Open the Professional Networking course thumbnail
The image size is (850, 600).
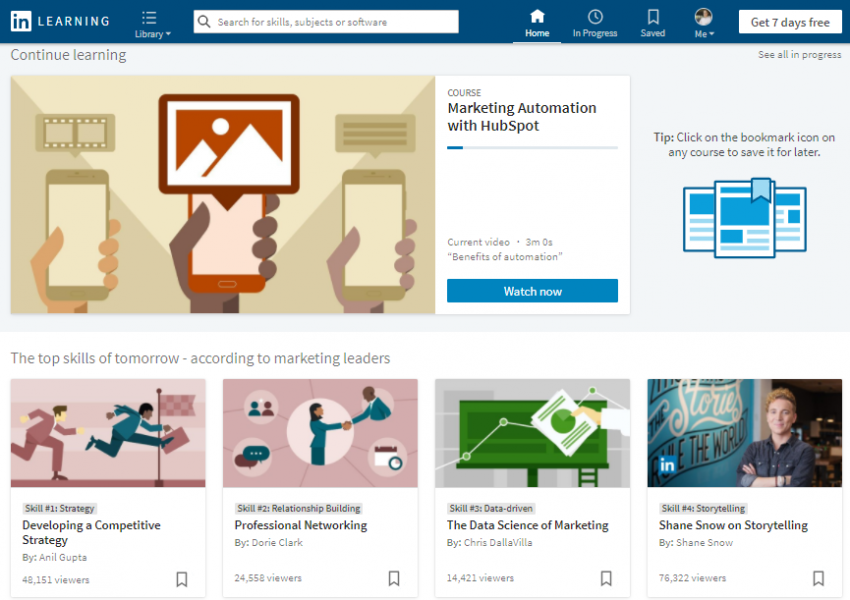pyautogui.click(x=320, y=433)
